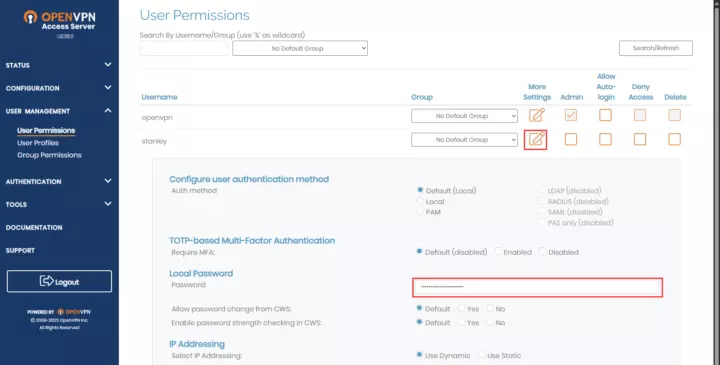The width and height of the screenshot is (720, 365).
Task: Expand the Status sidebar section
Action: pos(58,65)
